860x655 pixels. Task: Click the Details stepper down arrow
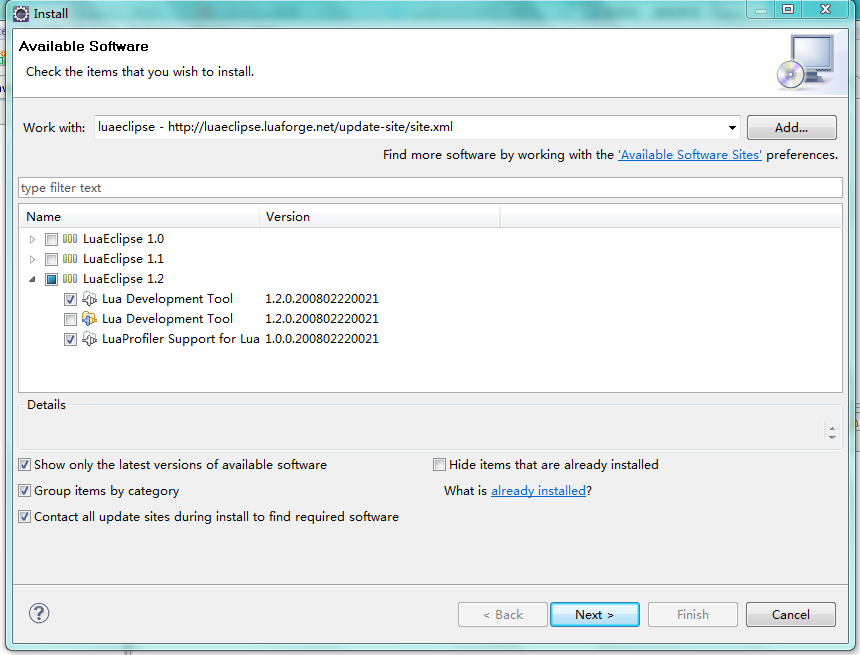point(832,437)
